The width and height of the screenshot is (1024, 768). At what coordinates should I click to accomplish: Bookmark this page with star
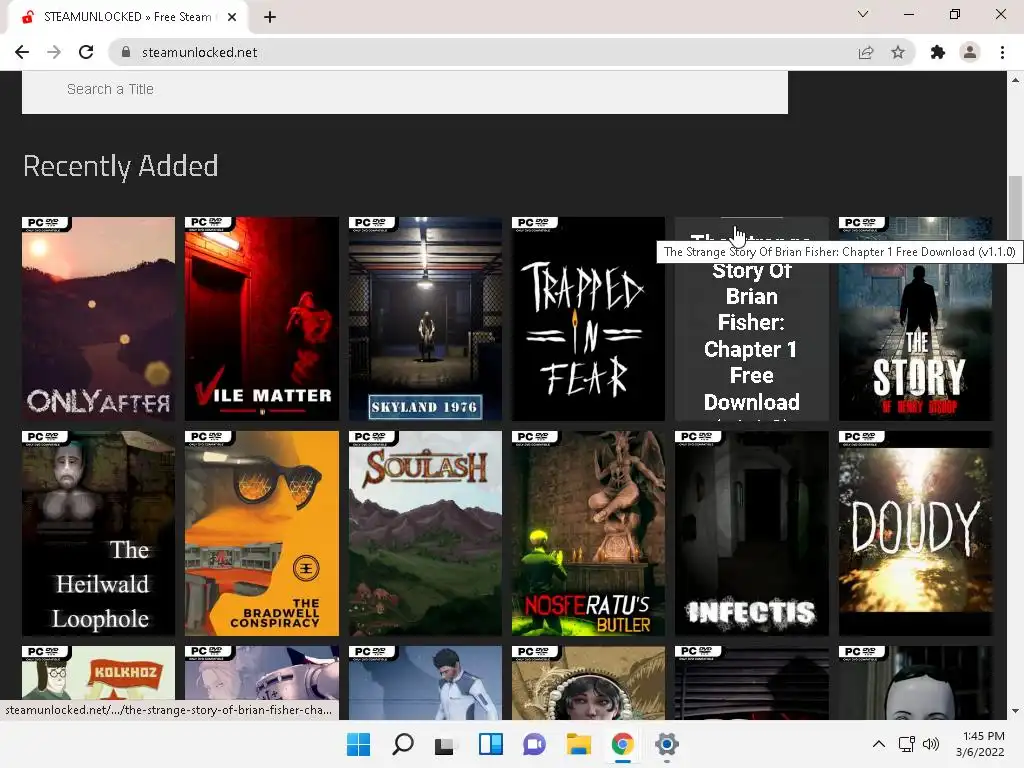coord(898,52)
